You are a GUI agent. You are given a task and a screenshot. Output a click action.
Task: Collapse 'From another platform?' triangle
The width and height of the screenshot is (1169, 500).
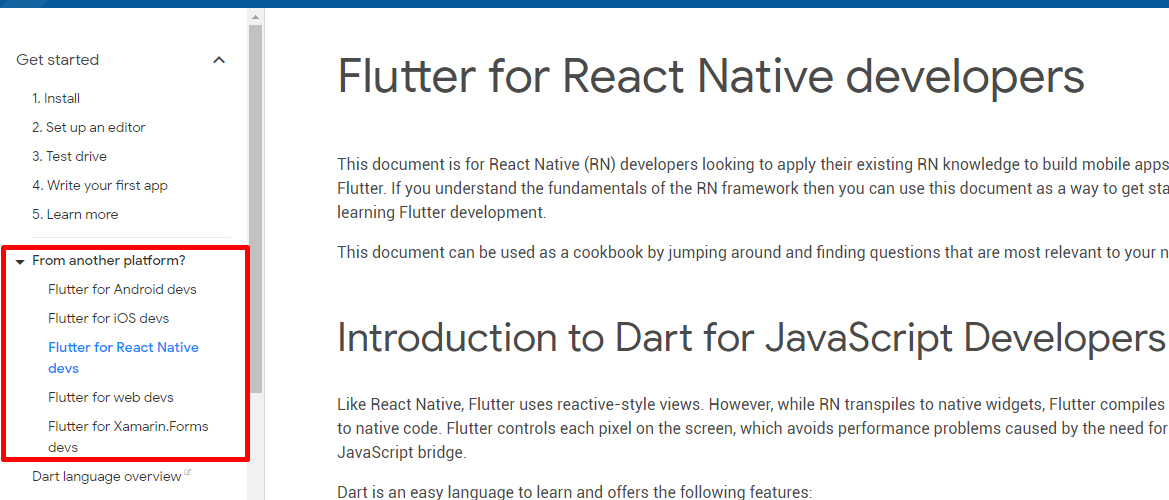click(20, 262)
